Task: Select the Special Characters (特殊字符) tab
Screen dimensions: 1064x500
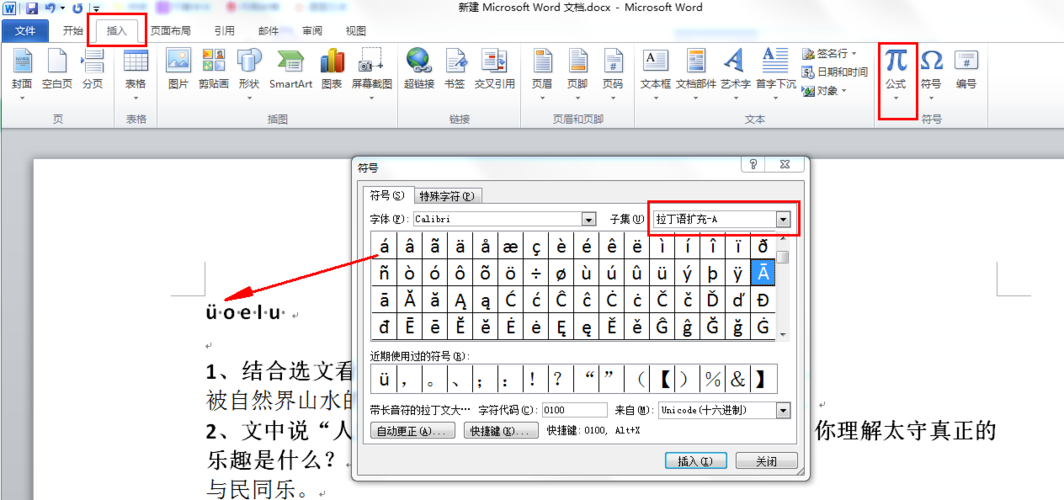Action: coord(447,196)
